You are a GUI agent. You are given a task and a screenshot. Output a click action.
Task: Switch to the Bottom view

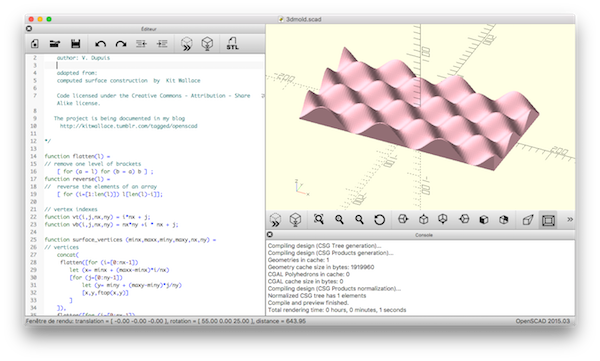point(443,219)
